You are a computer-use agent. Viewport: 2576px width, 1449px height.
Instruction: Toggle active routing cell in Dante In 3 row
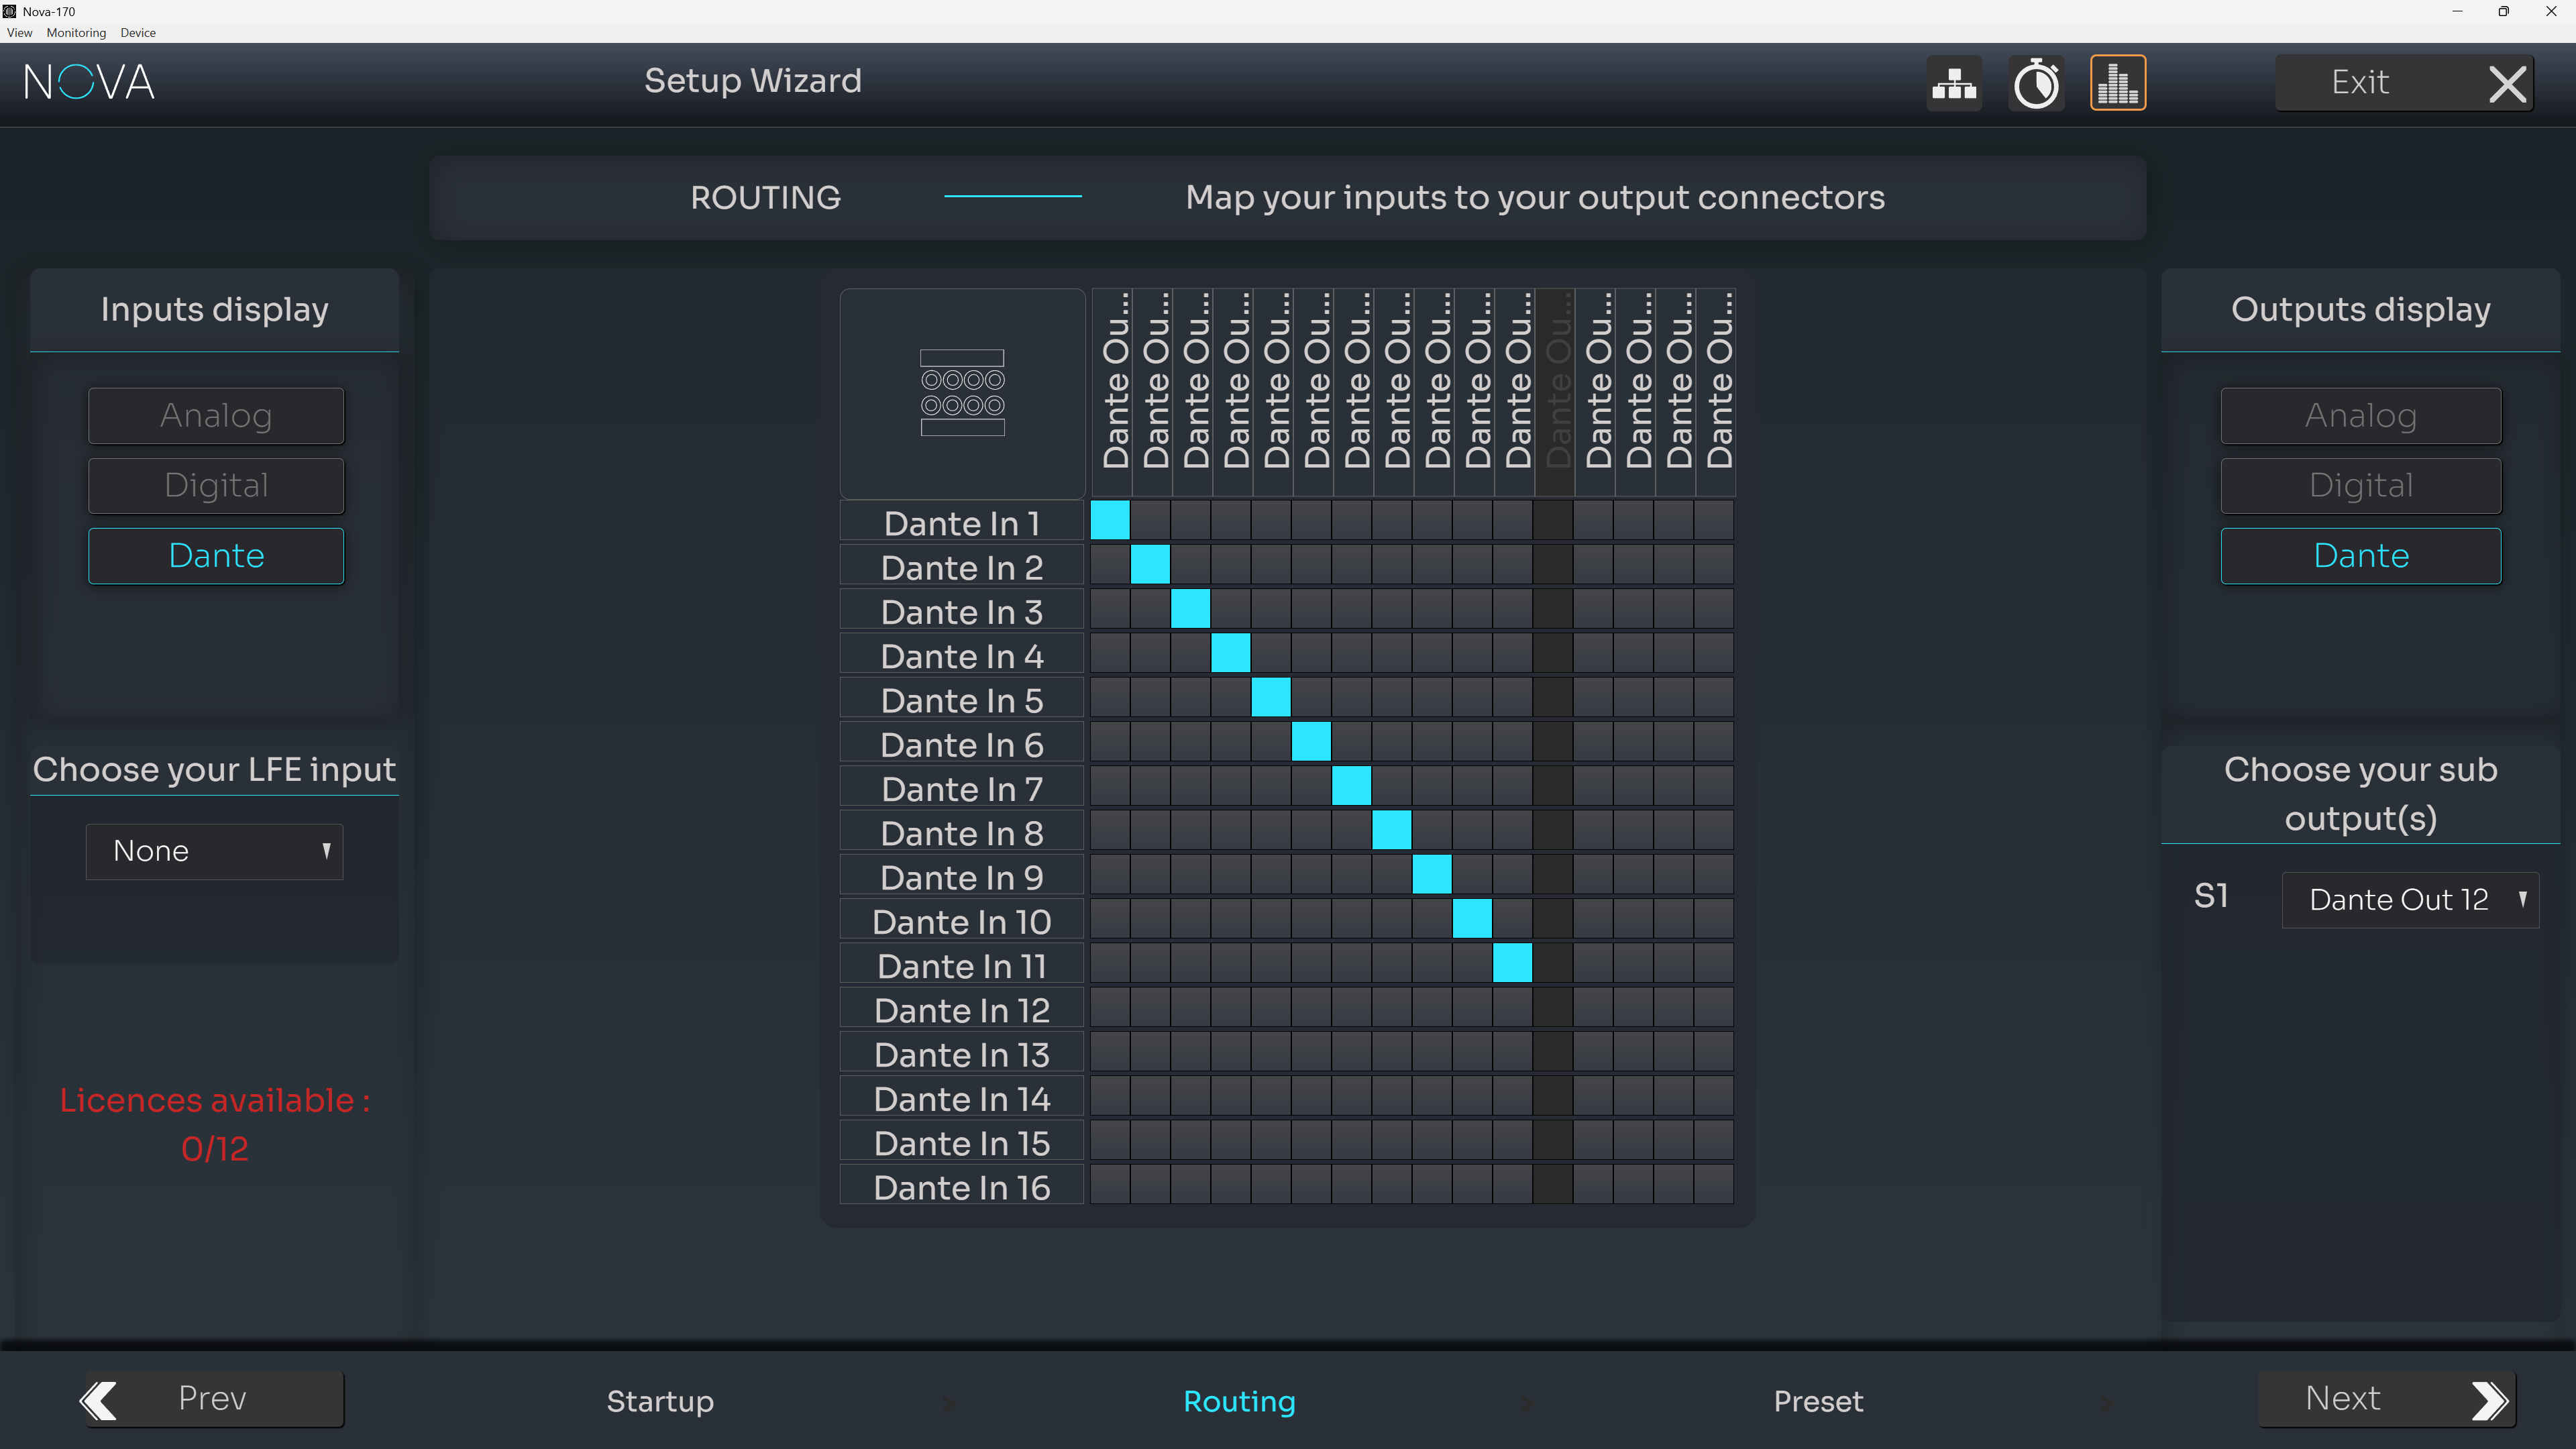1190,608
